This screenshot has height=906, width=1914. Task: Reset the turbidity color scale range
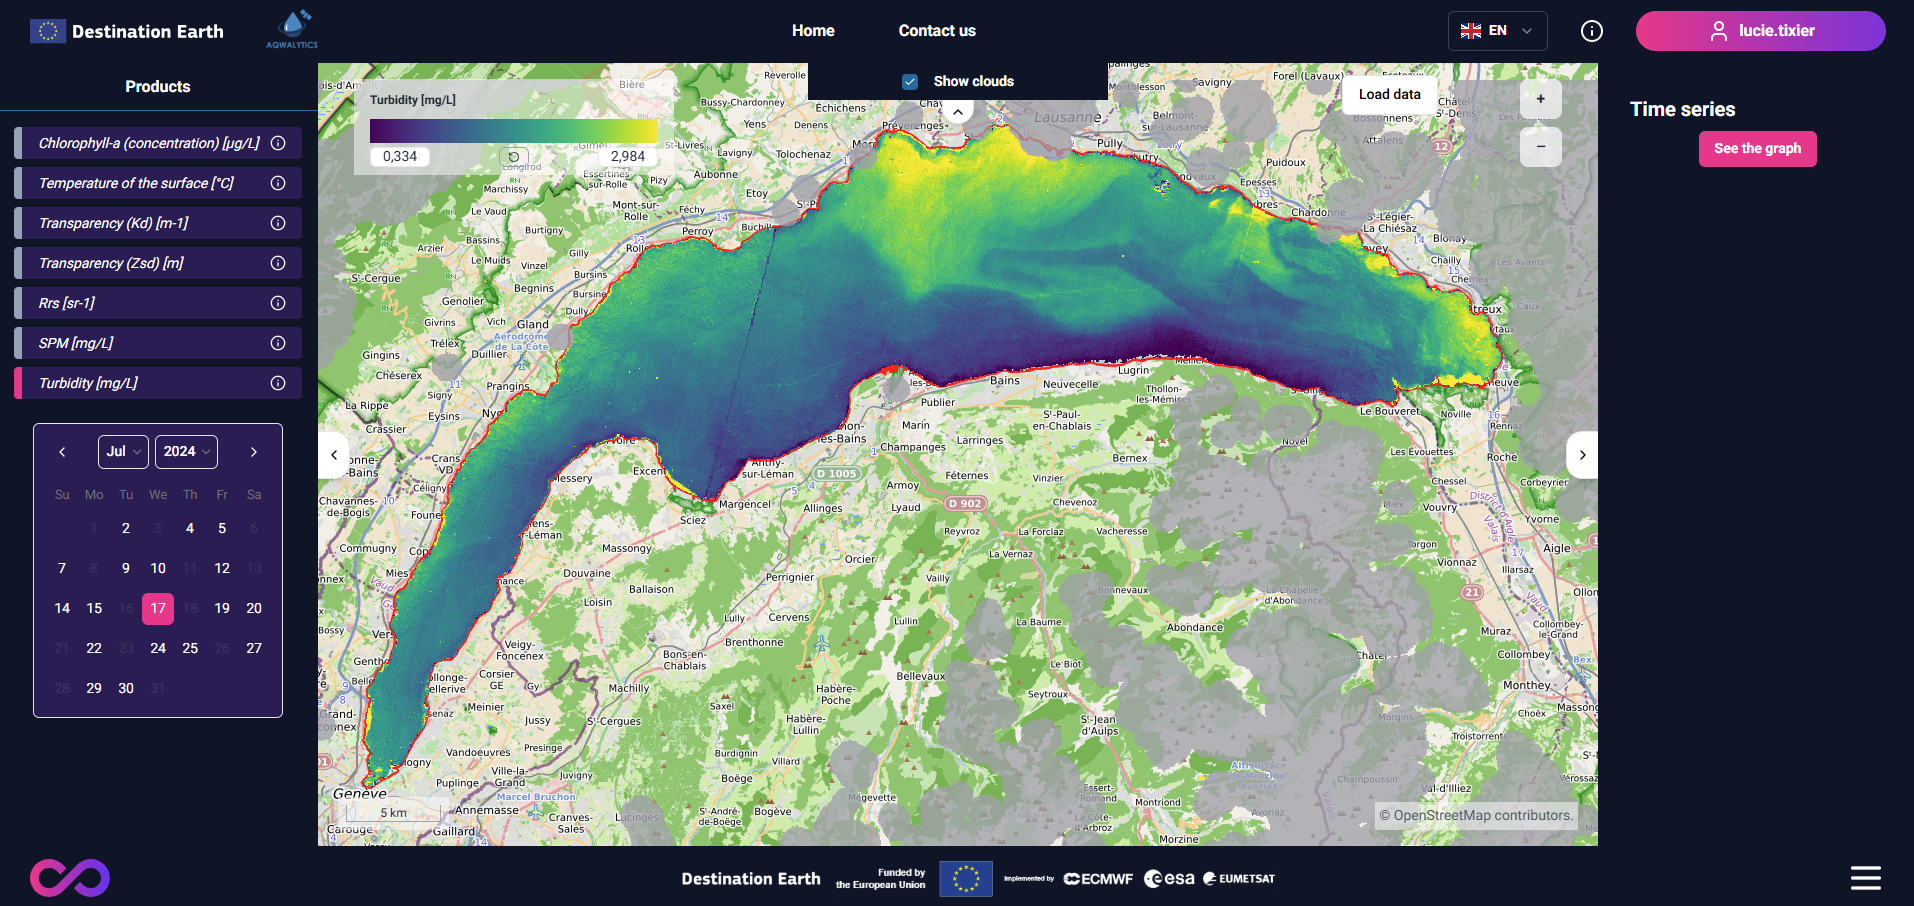tap(514, 157)
